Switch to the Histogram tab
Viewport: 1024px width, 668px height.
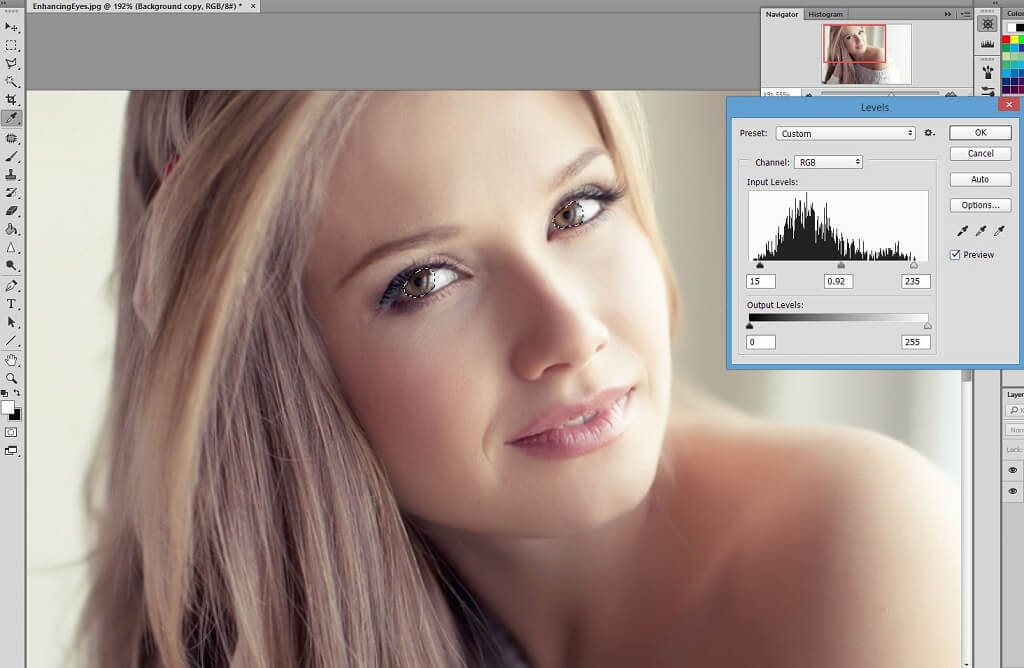pos(825,14)
